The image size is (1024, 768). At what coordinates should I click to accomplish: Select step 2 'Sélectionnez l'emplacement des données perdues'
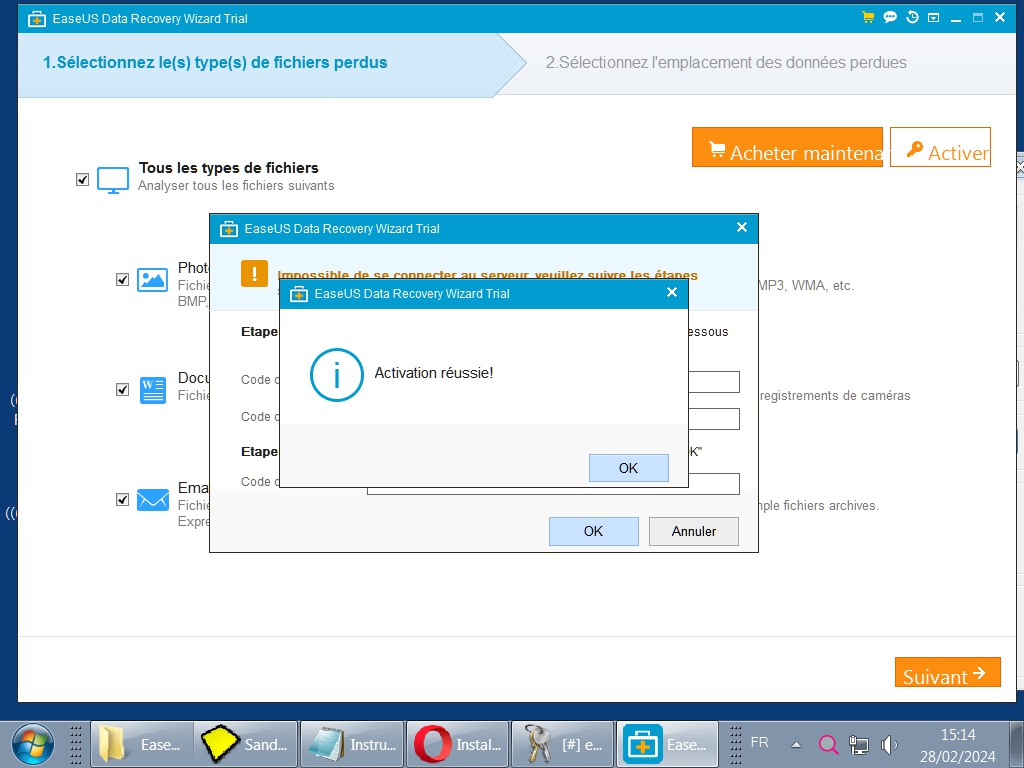pos(726,63)
